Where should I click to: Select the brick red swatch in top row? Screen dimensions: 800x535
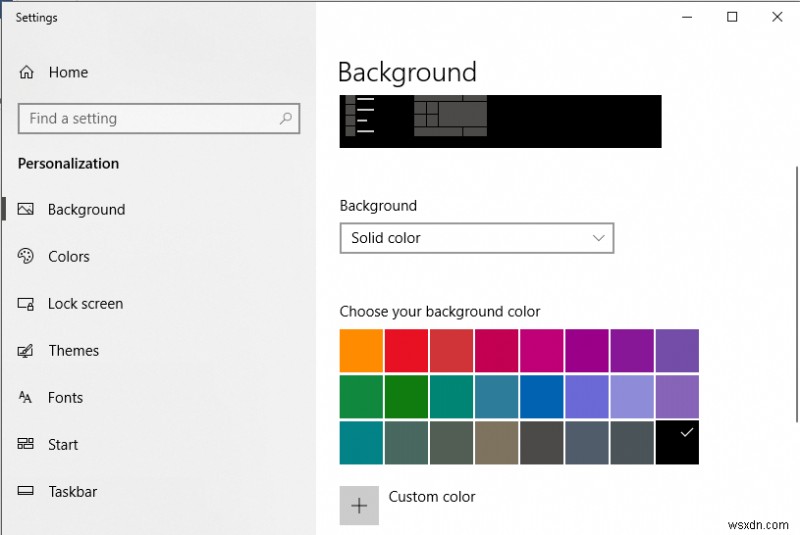(x=452, y=350)
